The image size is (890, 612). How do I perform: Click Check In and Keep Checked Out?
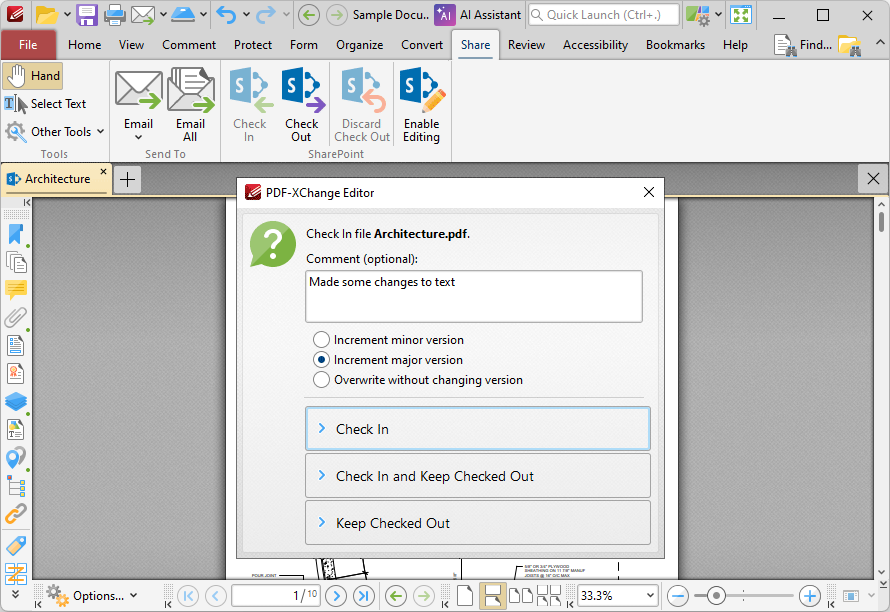477,476
